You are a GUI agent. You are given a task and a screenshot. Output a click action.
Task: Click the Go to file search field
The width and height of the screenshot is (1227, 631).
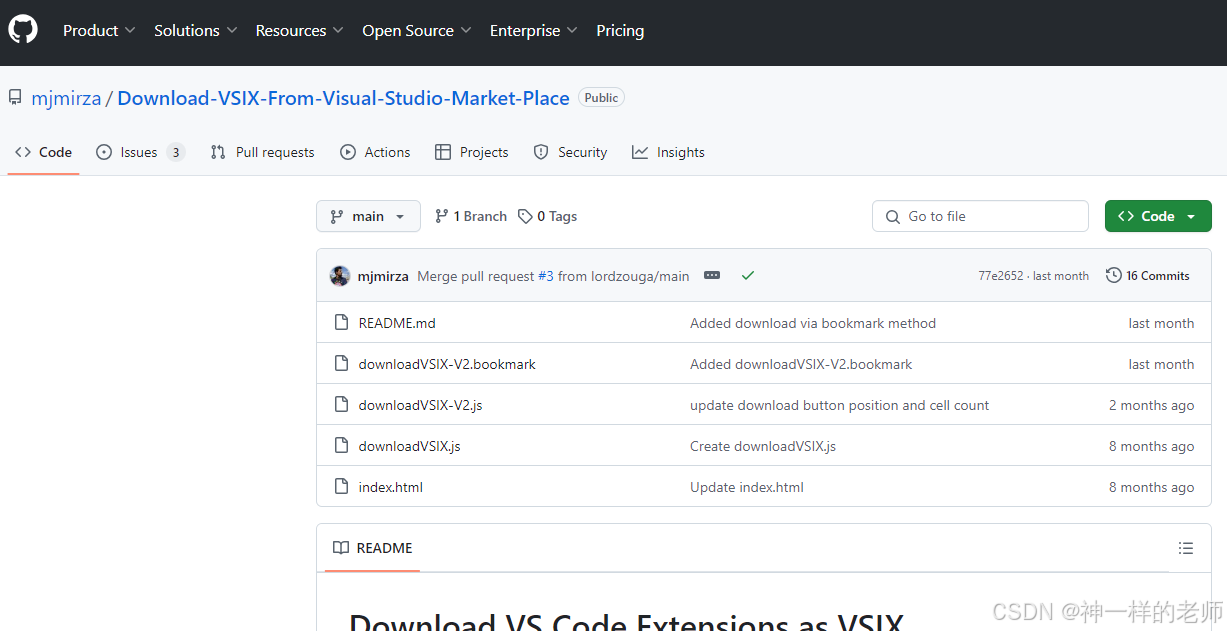[980, 216]
